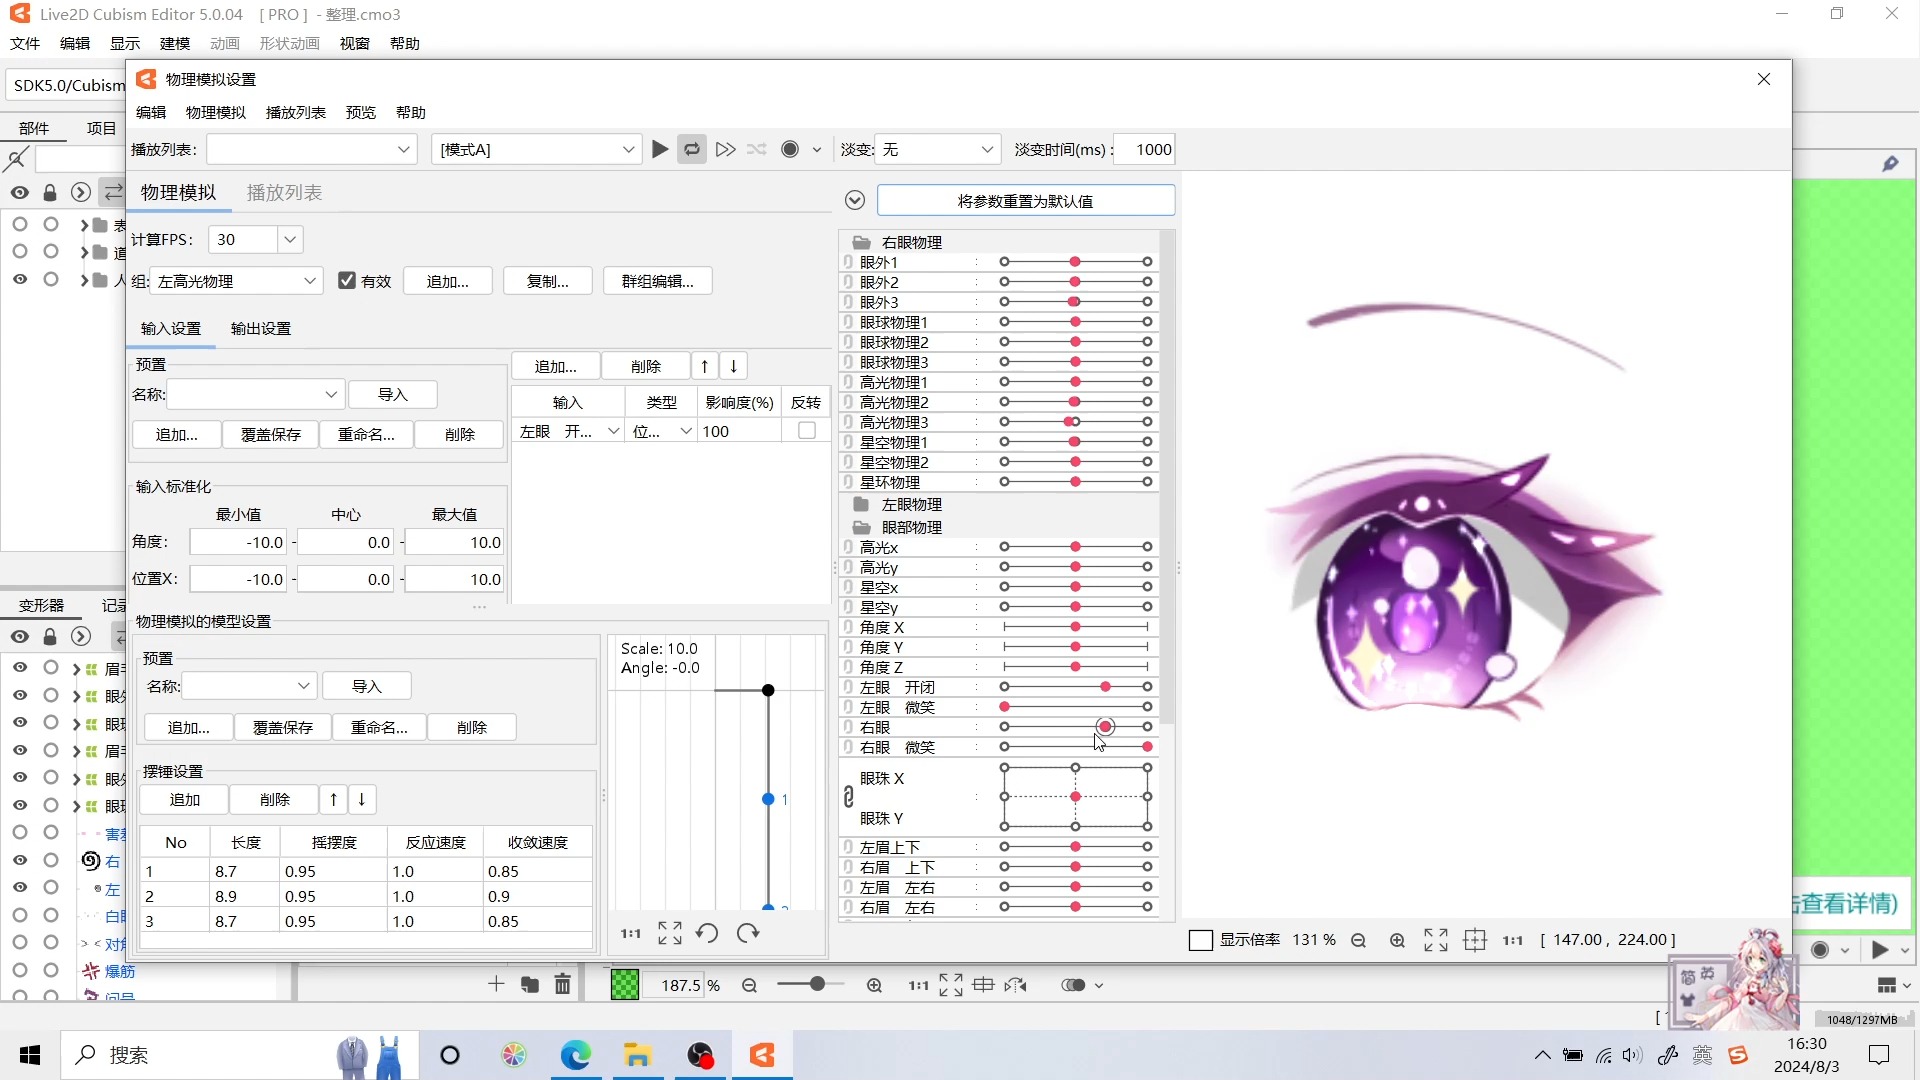Toggle lock icon in parts panel header

pyautogui.click(x=50, y=193)
